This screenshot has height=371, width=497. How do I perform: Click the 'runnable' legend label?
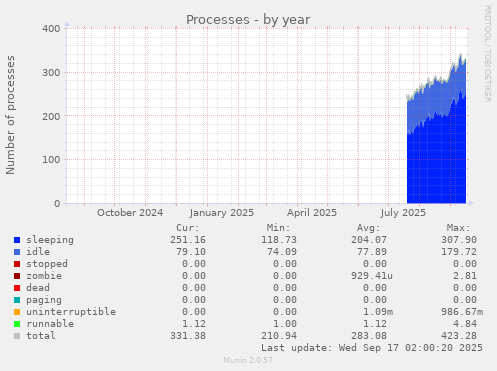tap(50, 324)
